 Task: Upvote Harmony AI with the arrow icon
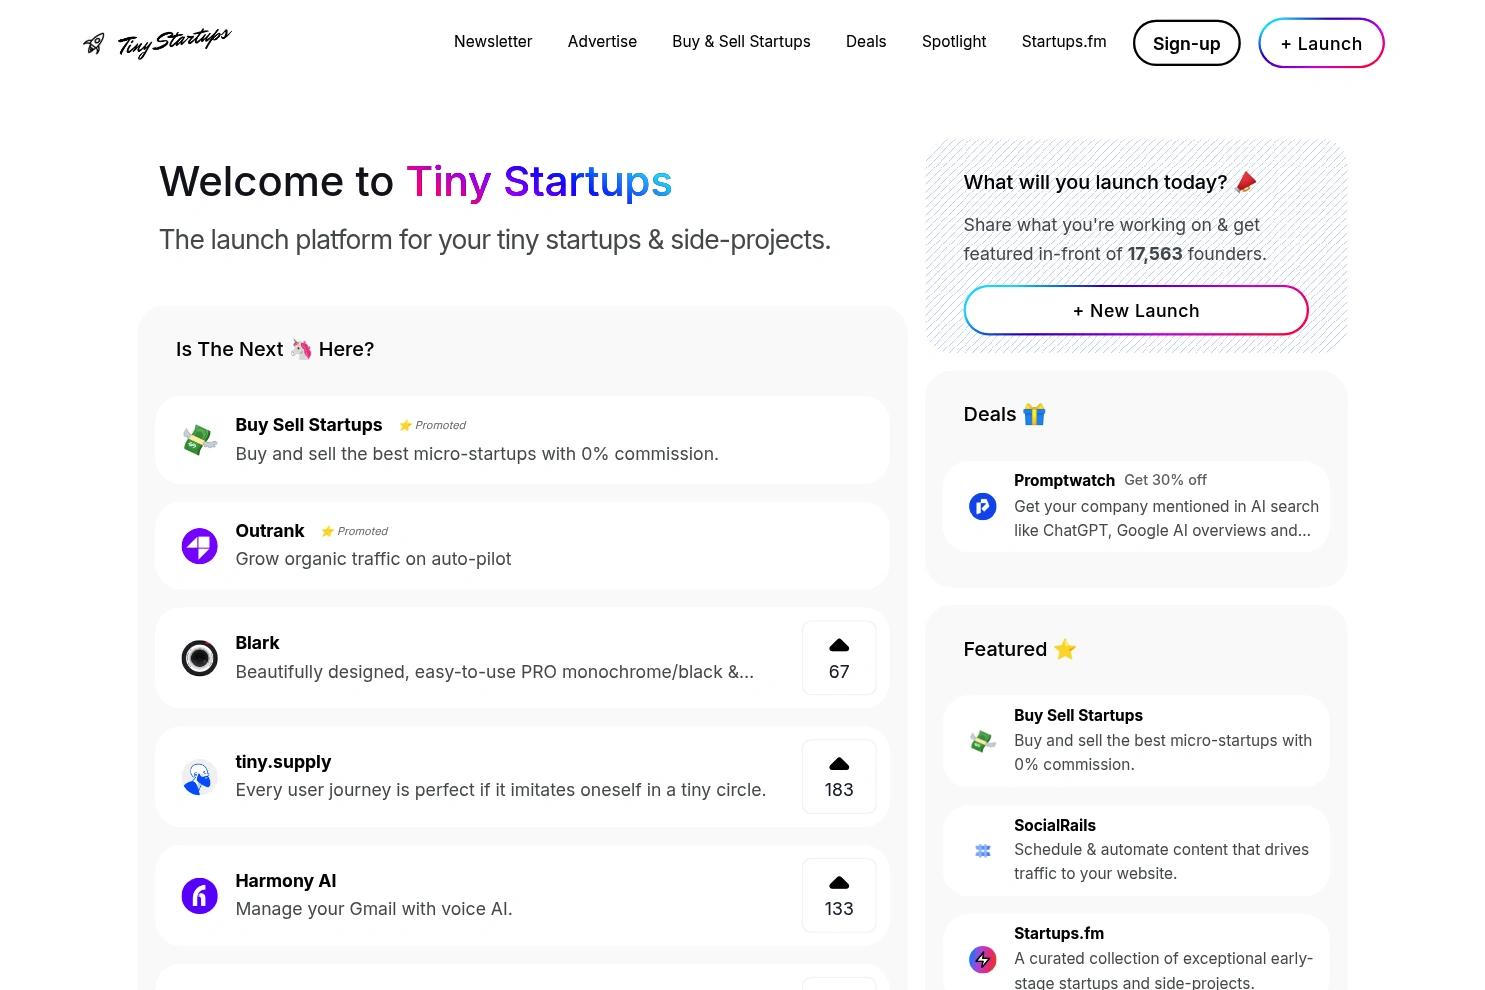pyautogui.click(x=839, y=883)
